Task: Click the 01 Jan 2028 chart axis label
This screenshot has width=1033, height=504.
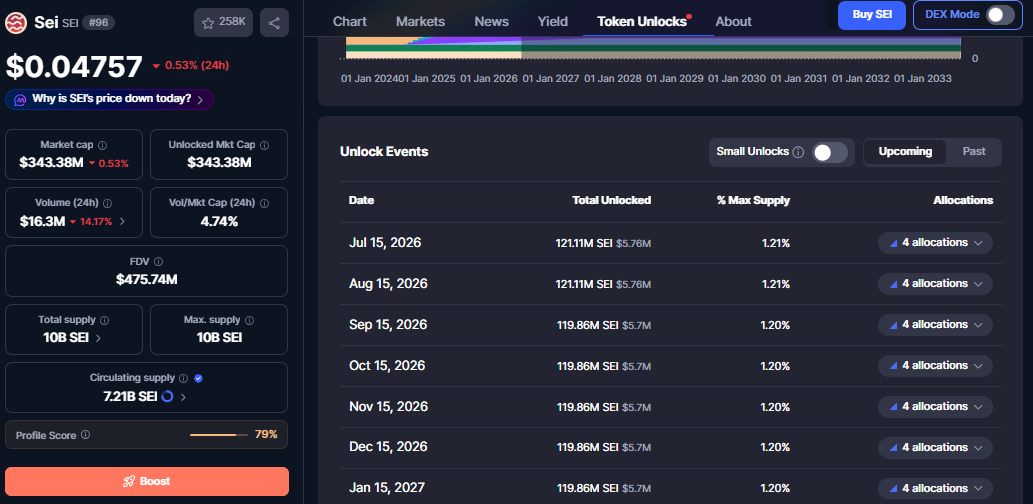Action: point(613,78)
